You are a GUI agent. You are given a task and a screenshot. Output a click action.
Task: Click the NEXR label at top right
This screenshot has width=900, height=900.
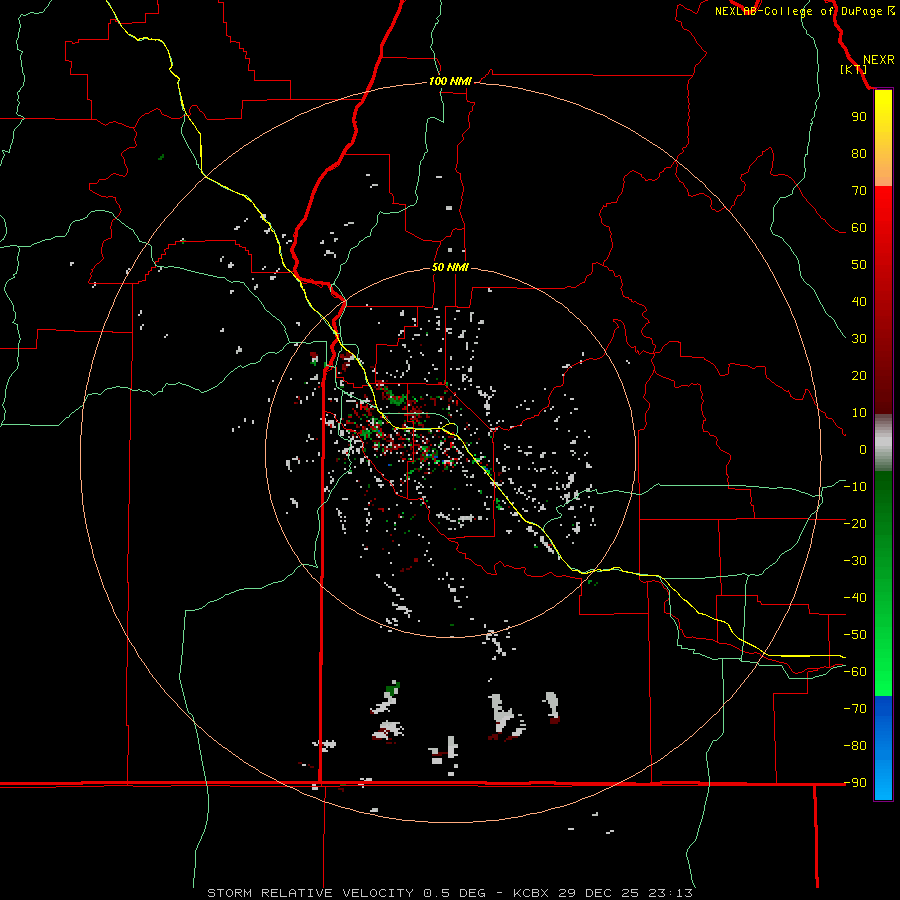879,60
